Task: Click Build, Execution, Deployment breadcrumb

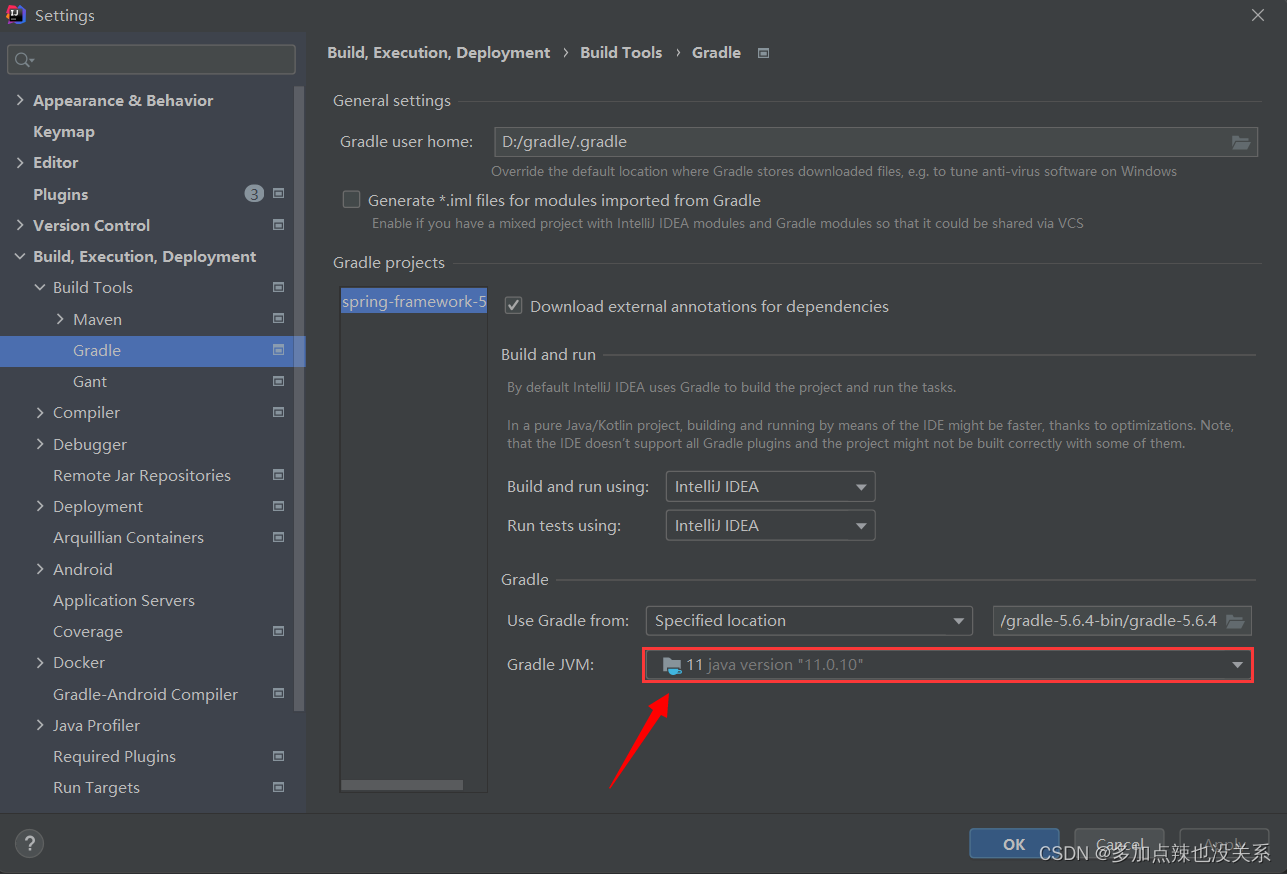Action: click(x=438, y=53)
